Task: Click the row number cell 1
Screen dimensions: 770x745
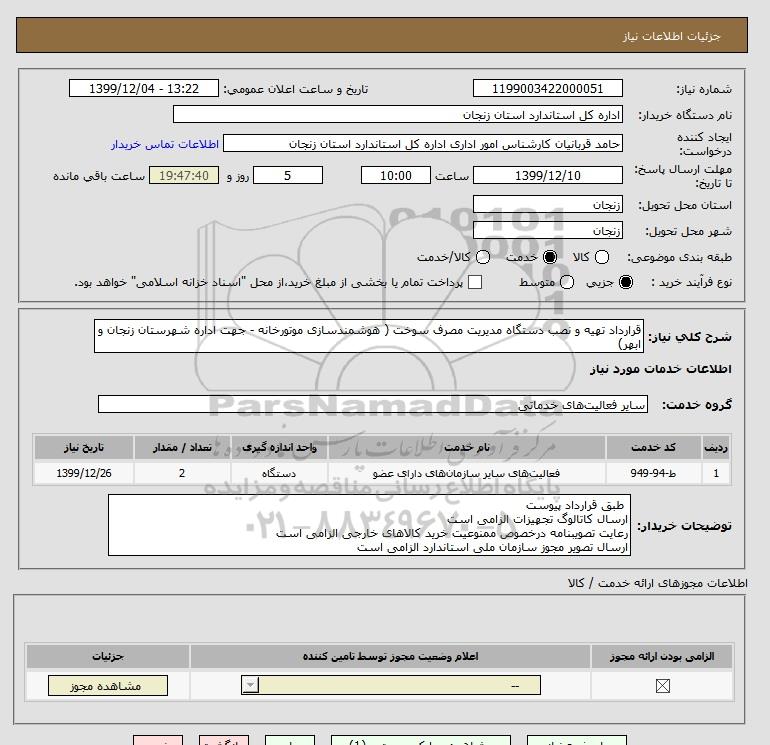Action: tap(715, 473)
